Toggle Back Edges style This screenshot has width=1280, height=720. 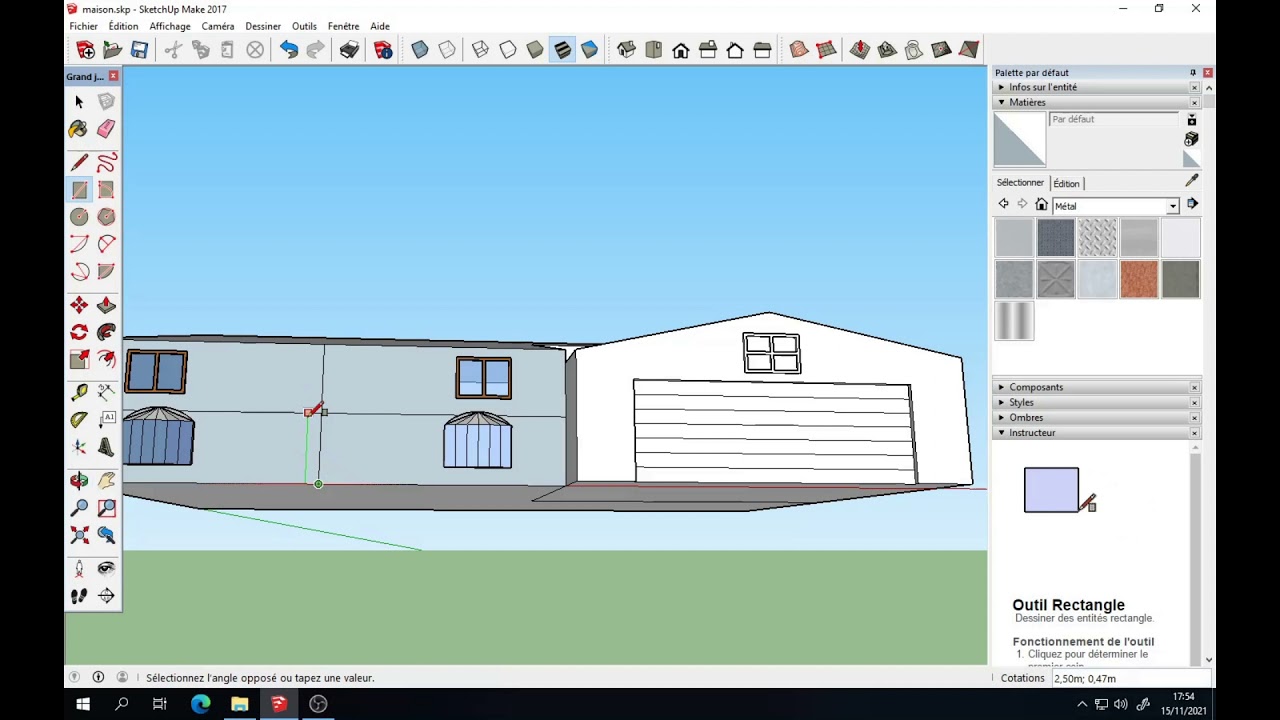click(447, 50)
